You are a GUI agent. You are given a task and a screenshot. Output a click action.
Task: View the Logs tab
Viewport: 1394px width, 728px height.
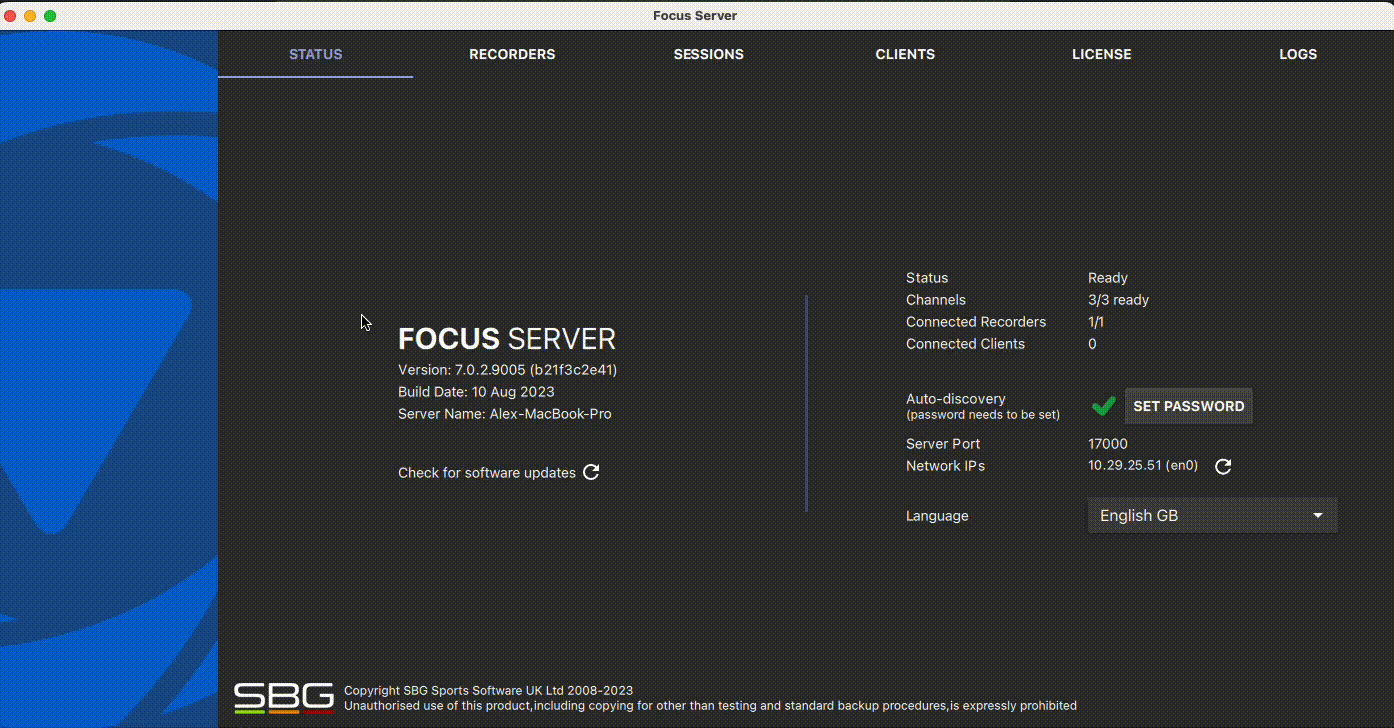(x=1297, y=54)
